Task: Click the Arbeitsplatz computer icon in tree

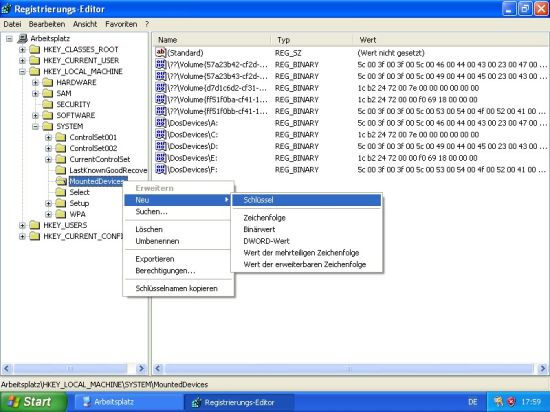Action: click(x=22, y=38)
